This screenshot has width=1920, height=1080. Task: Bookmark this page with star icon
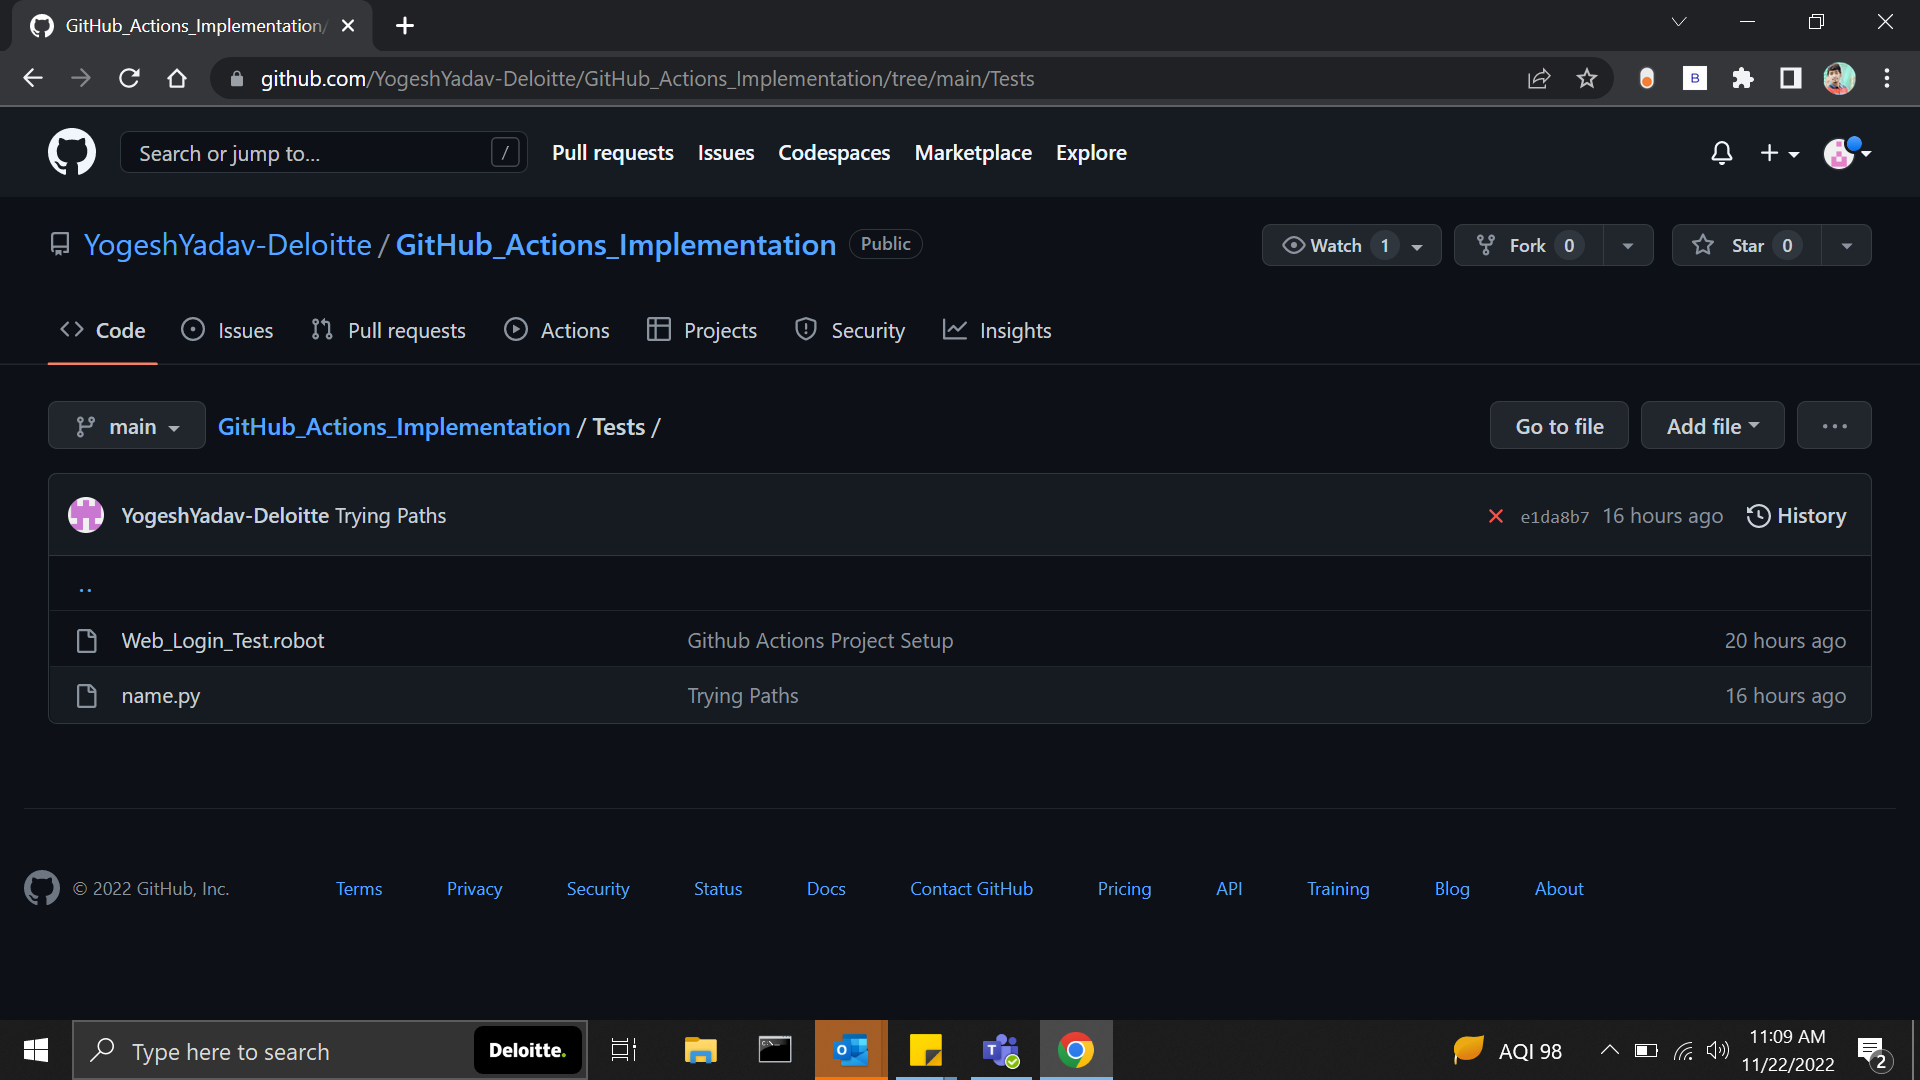click(x=1587, y=78)
